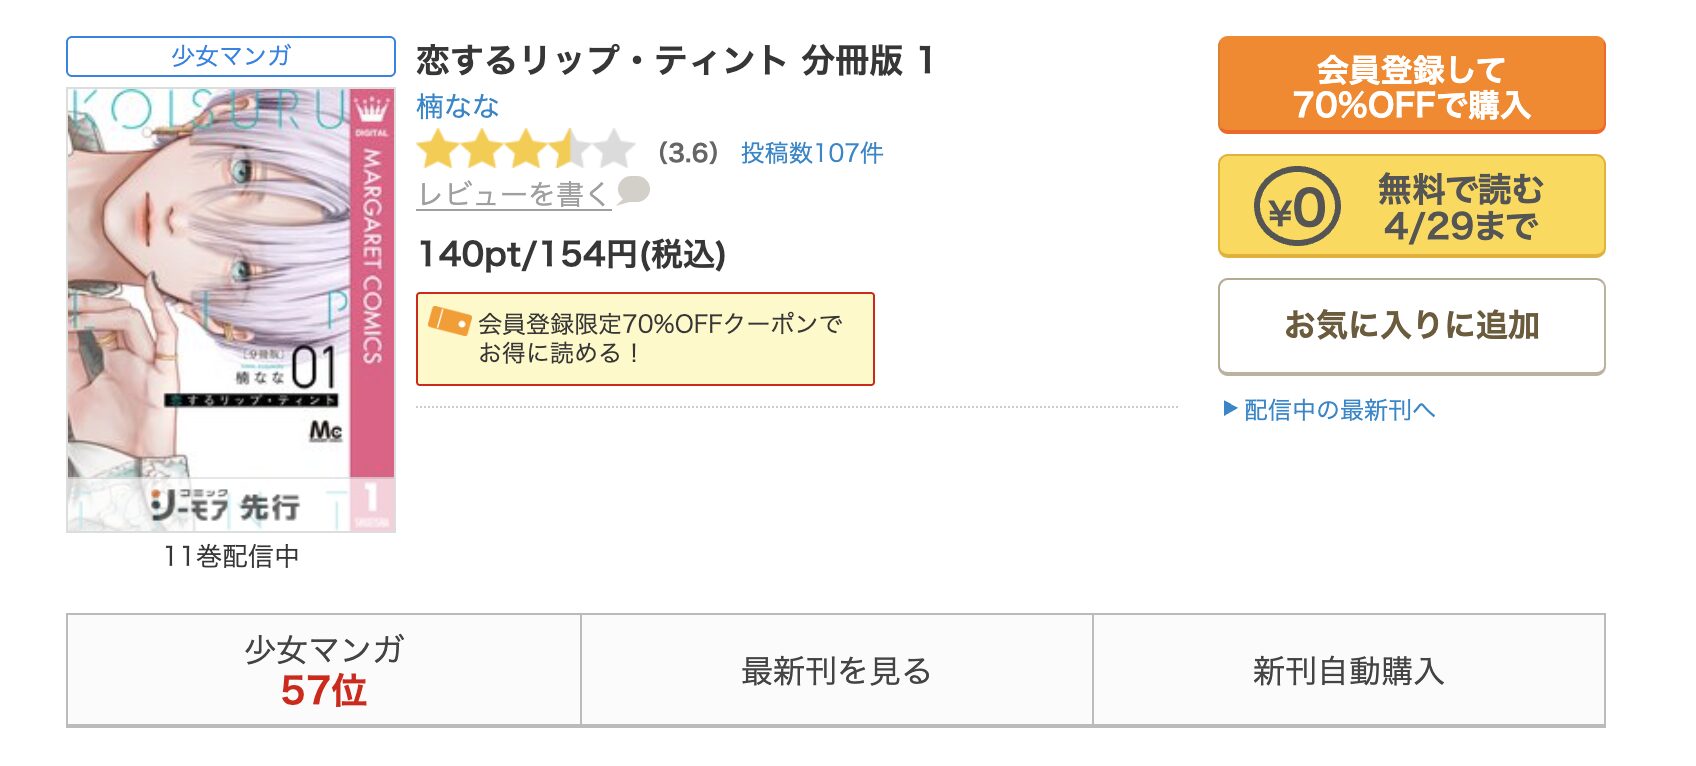Click the first rating star
Image resolution: width=1696 pixels, height=766 pixels.
click(x=437, y=151)
